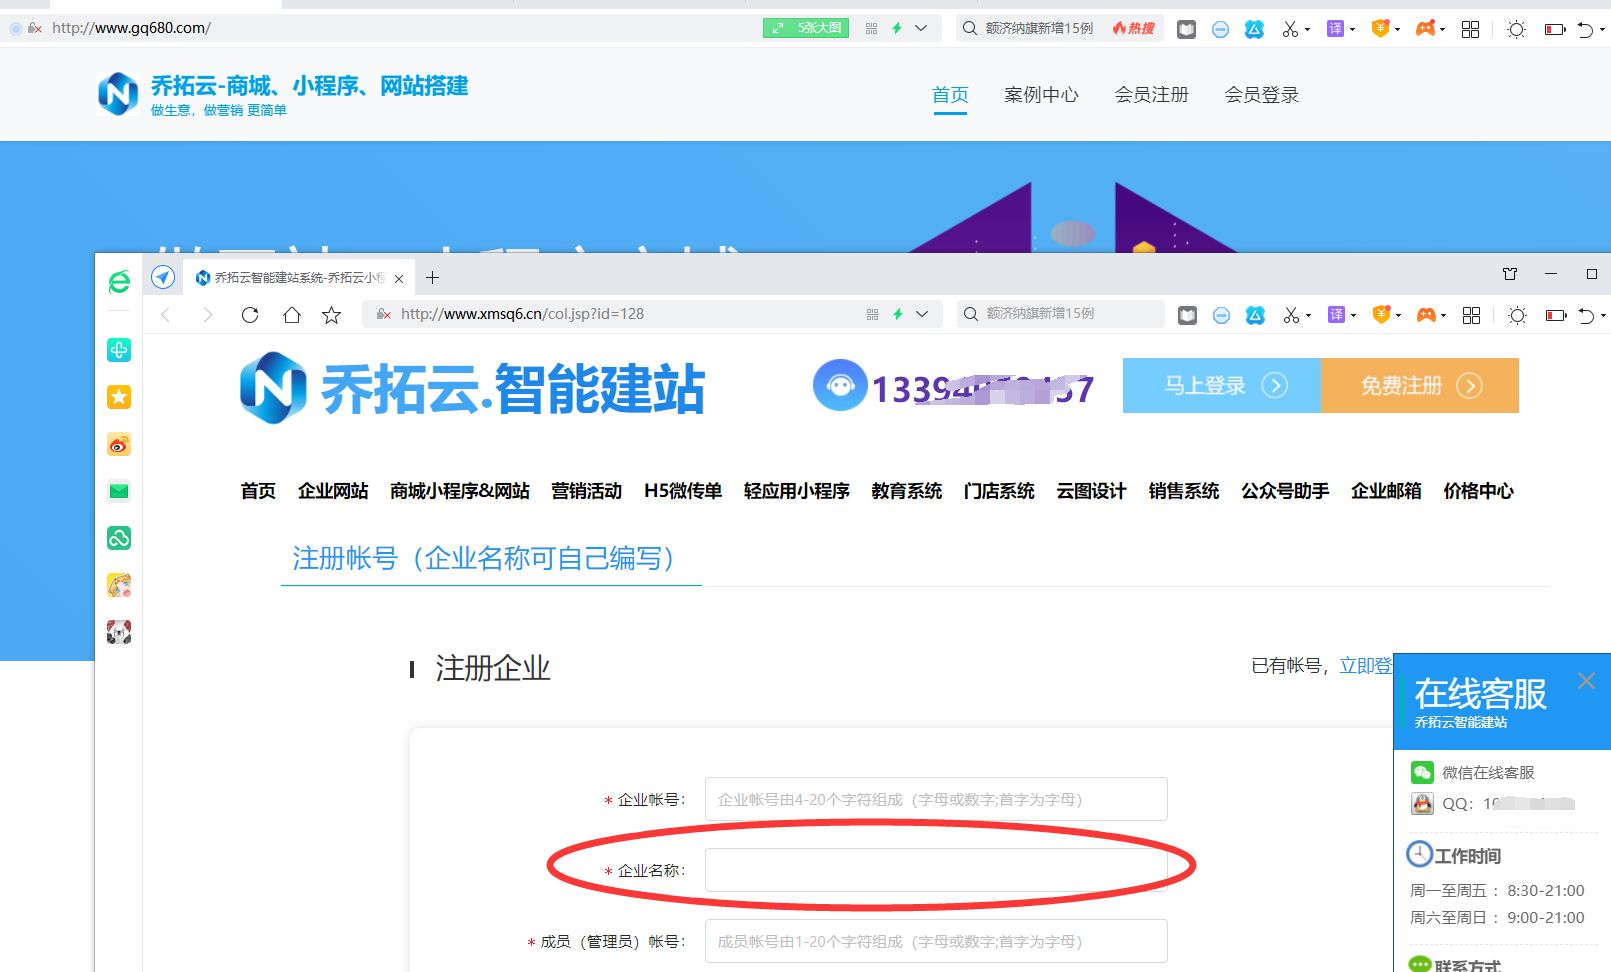Click the purple translate icon in front window
The height and width of the screenshot is (972, 1611).
pos(1336,315)
